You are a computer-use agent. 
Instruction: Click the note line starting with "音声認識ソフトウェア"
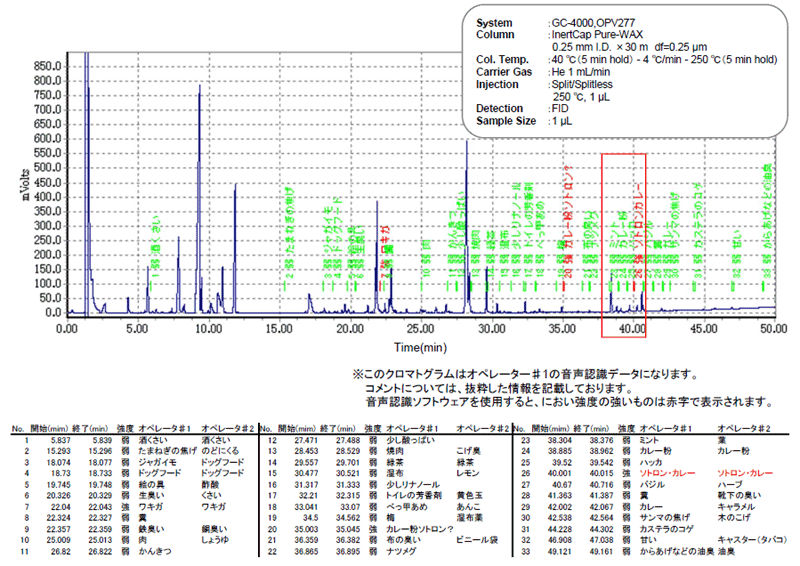pyautogui.click(x=570, y=402)
